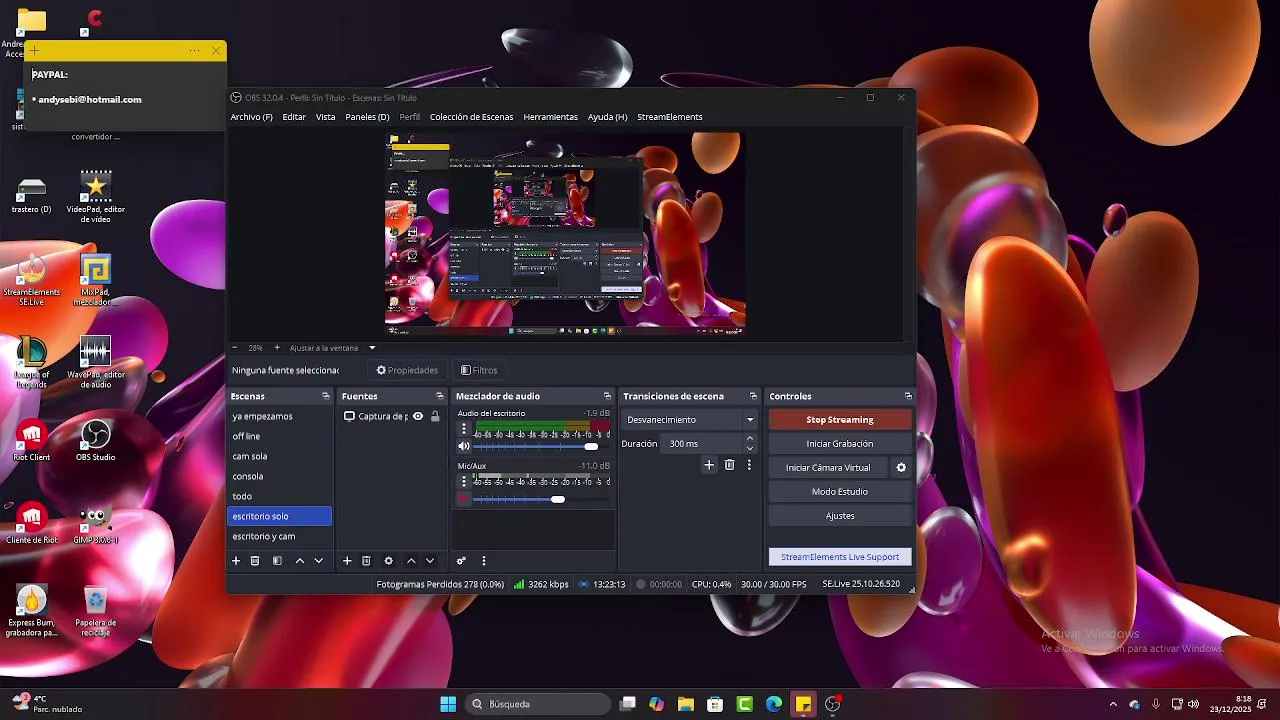Click StreamElements Live Support button
Screen dimensions: 1280x720
pos(840,557)
